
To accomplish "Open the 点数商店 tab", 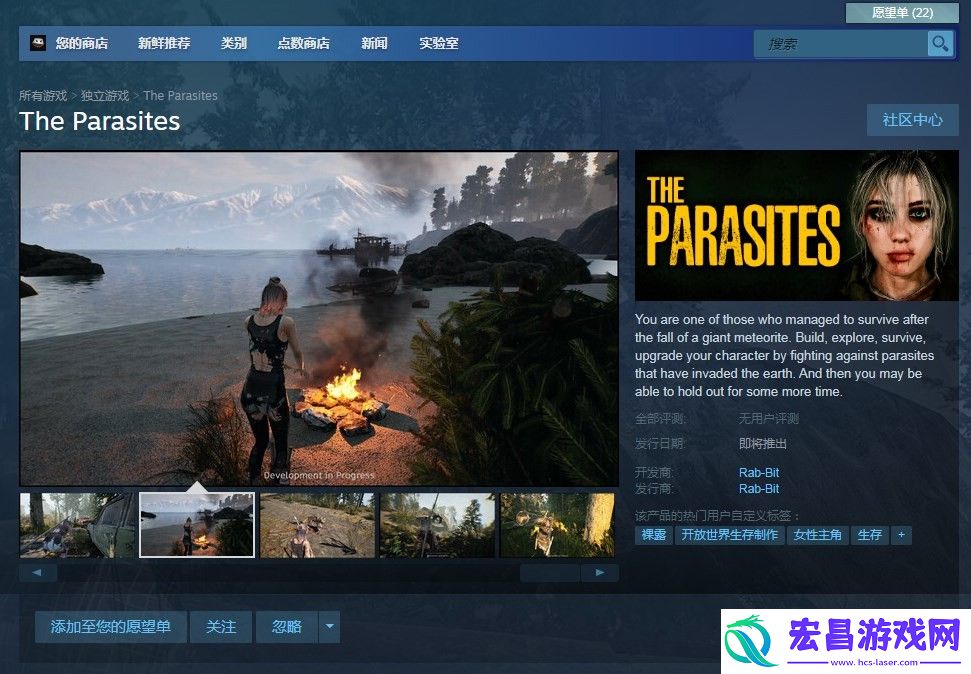I will [303, 43].
